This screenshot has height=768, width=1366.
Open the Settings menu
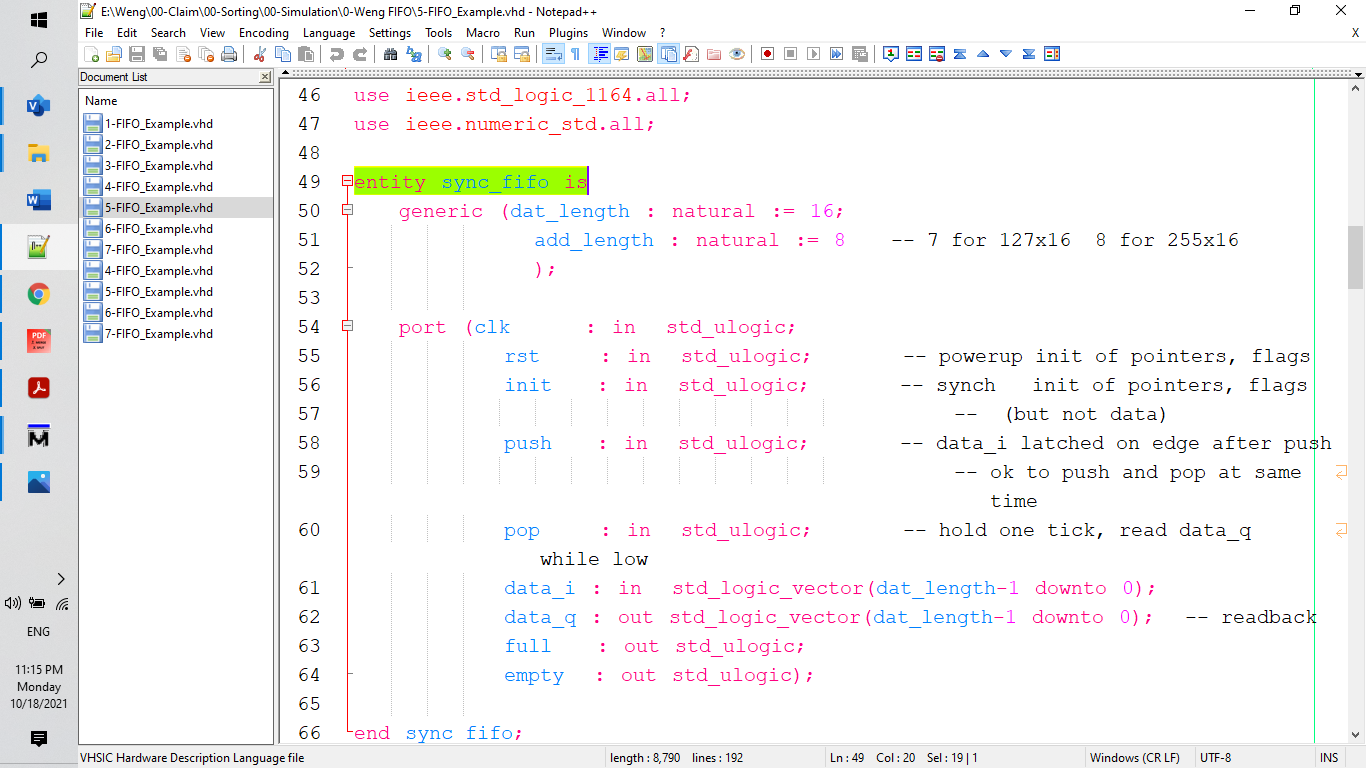tap(390, 33)
